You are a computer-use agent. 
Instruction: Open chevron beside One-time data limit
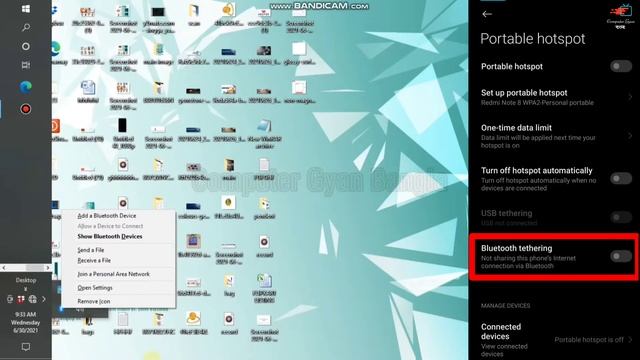630,136
